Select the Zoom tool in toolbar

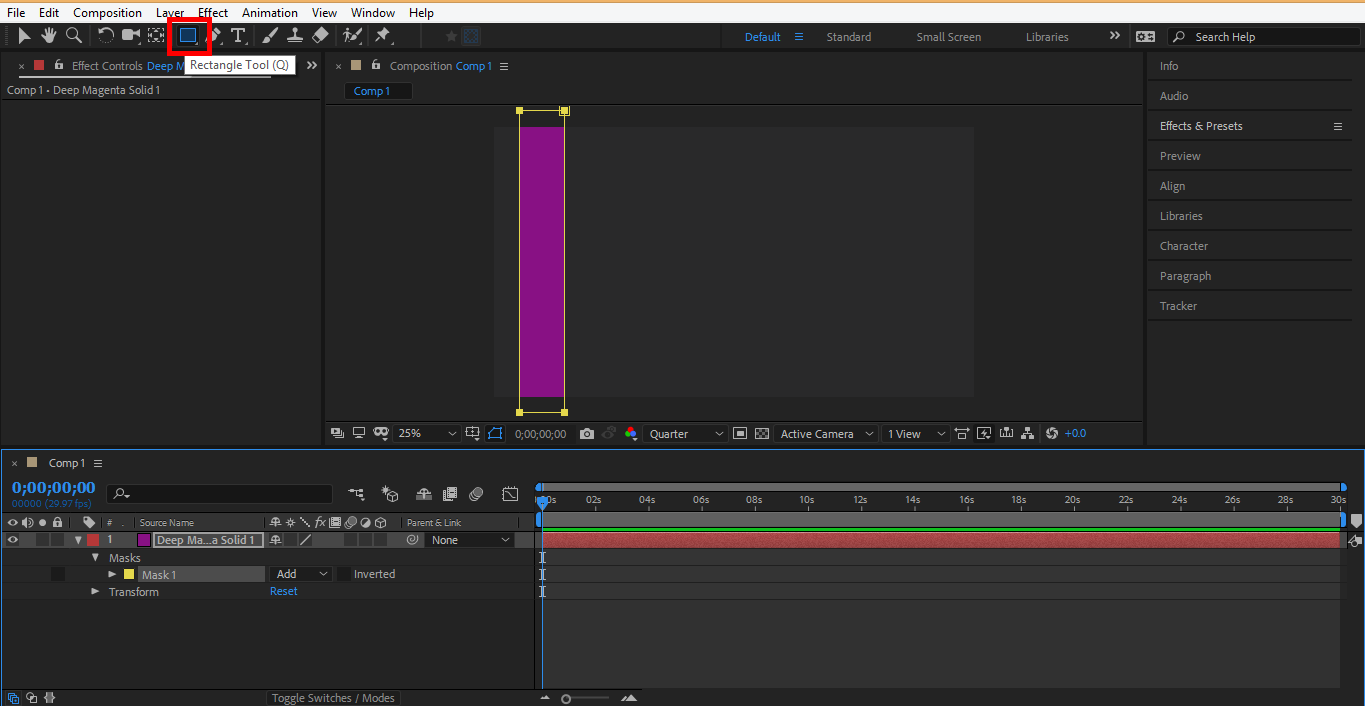[74, 36]
